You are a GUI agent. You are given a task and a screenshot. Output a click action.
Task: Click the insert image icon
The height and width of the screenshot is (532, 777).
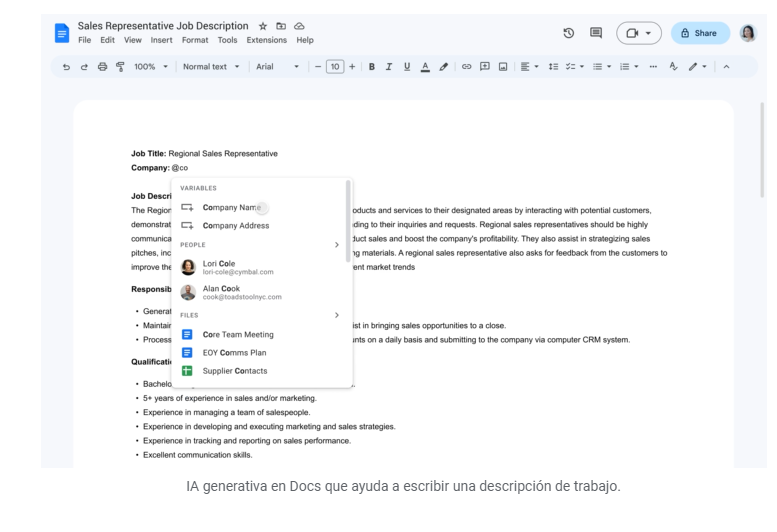tap(503, 67)
